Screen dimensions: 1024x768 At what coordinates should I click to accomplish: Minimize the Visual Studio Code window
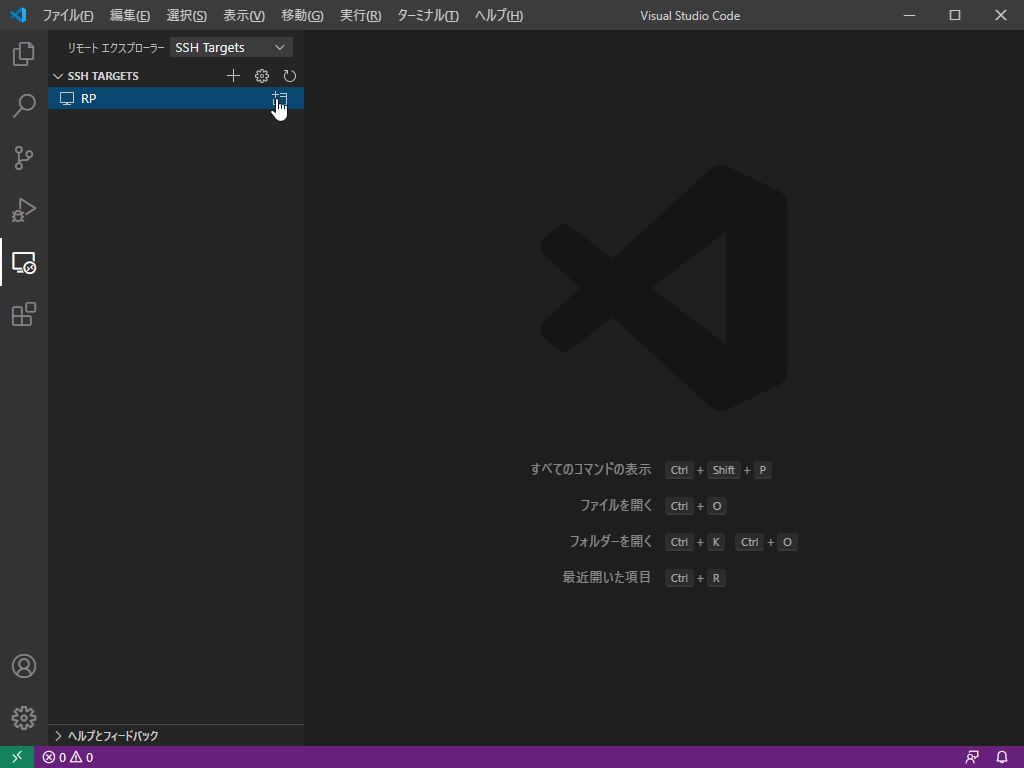point(909,15)
